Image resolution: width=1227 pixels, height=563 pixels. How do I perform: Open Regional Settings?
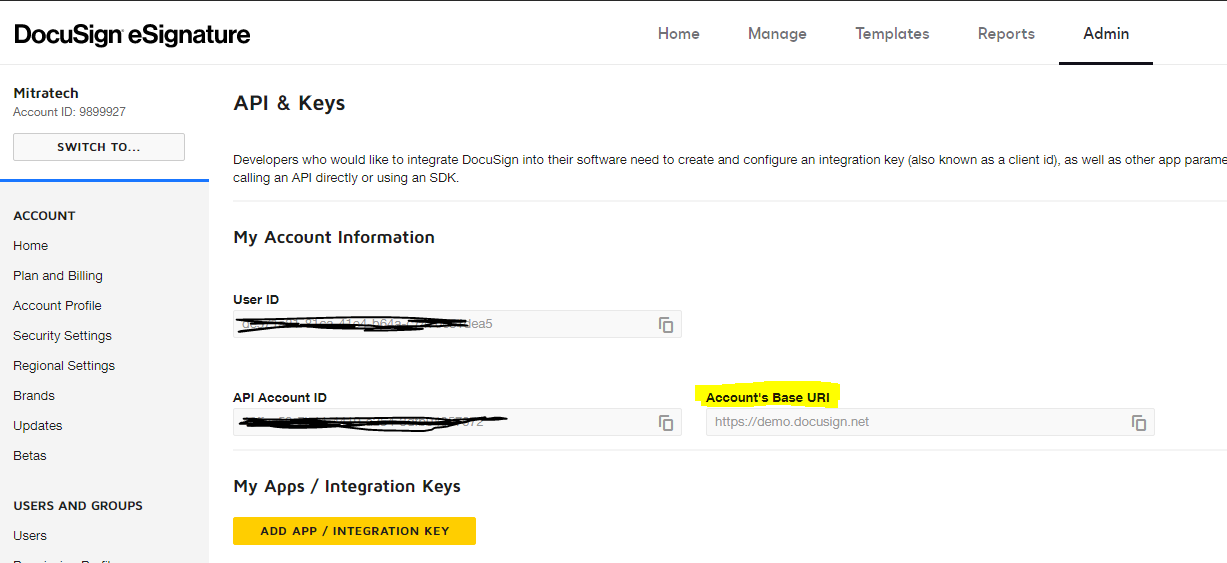pos(64,365)
